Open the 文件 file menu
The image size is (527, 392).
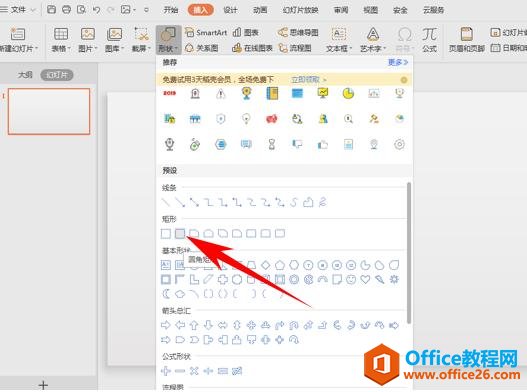click(18, 9)
